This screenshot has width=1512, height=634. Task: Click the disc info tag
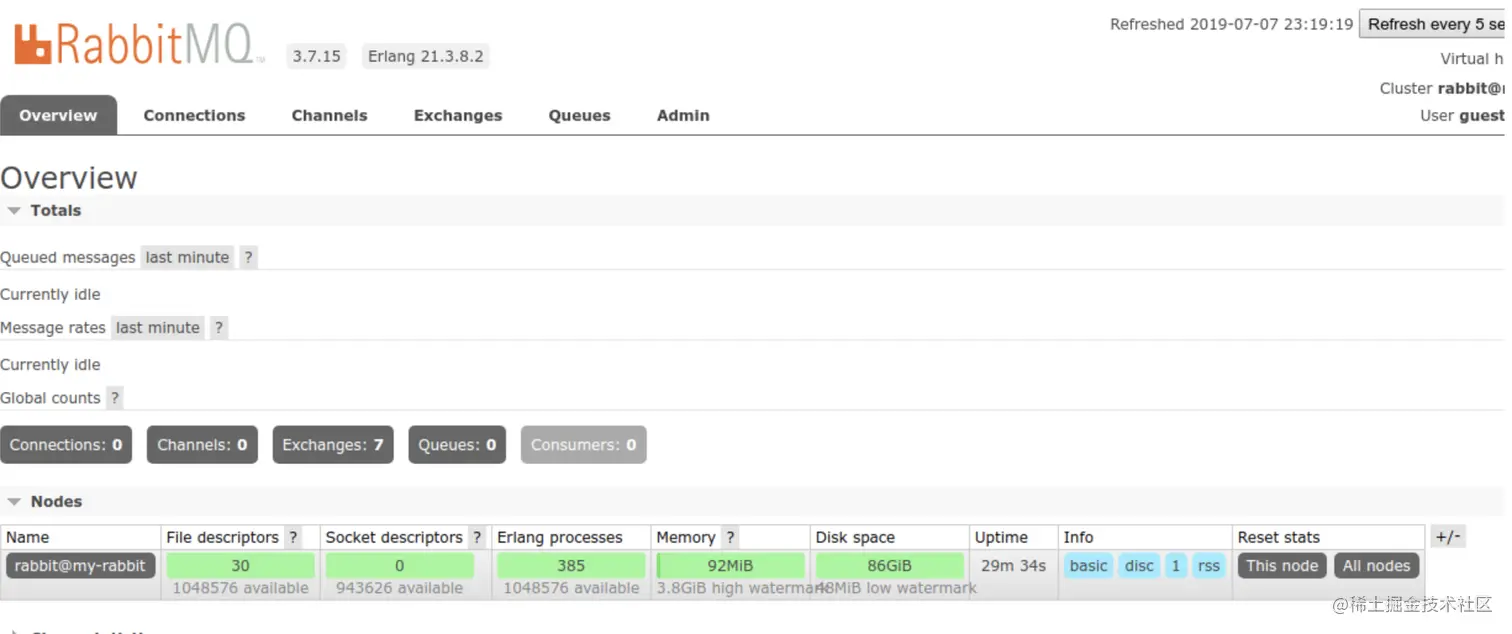point(1139,565)
